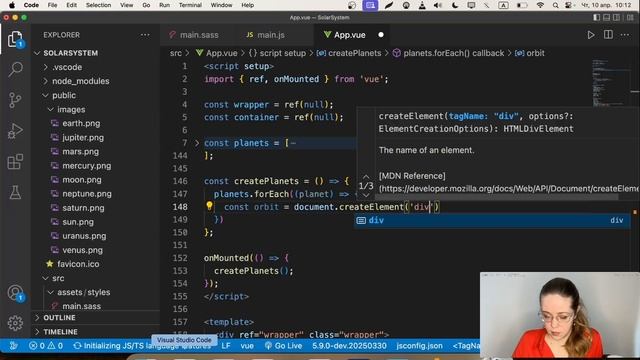Open Explorer more actions ellipsis
This screenshot has height=360, width=640.
pos(145,35)
